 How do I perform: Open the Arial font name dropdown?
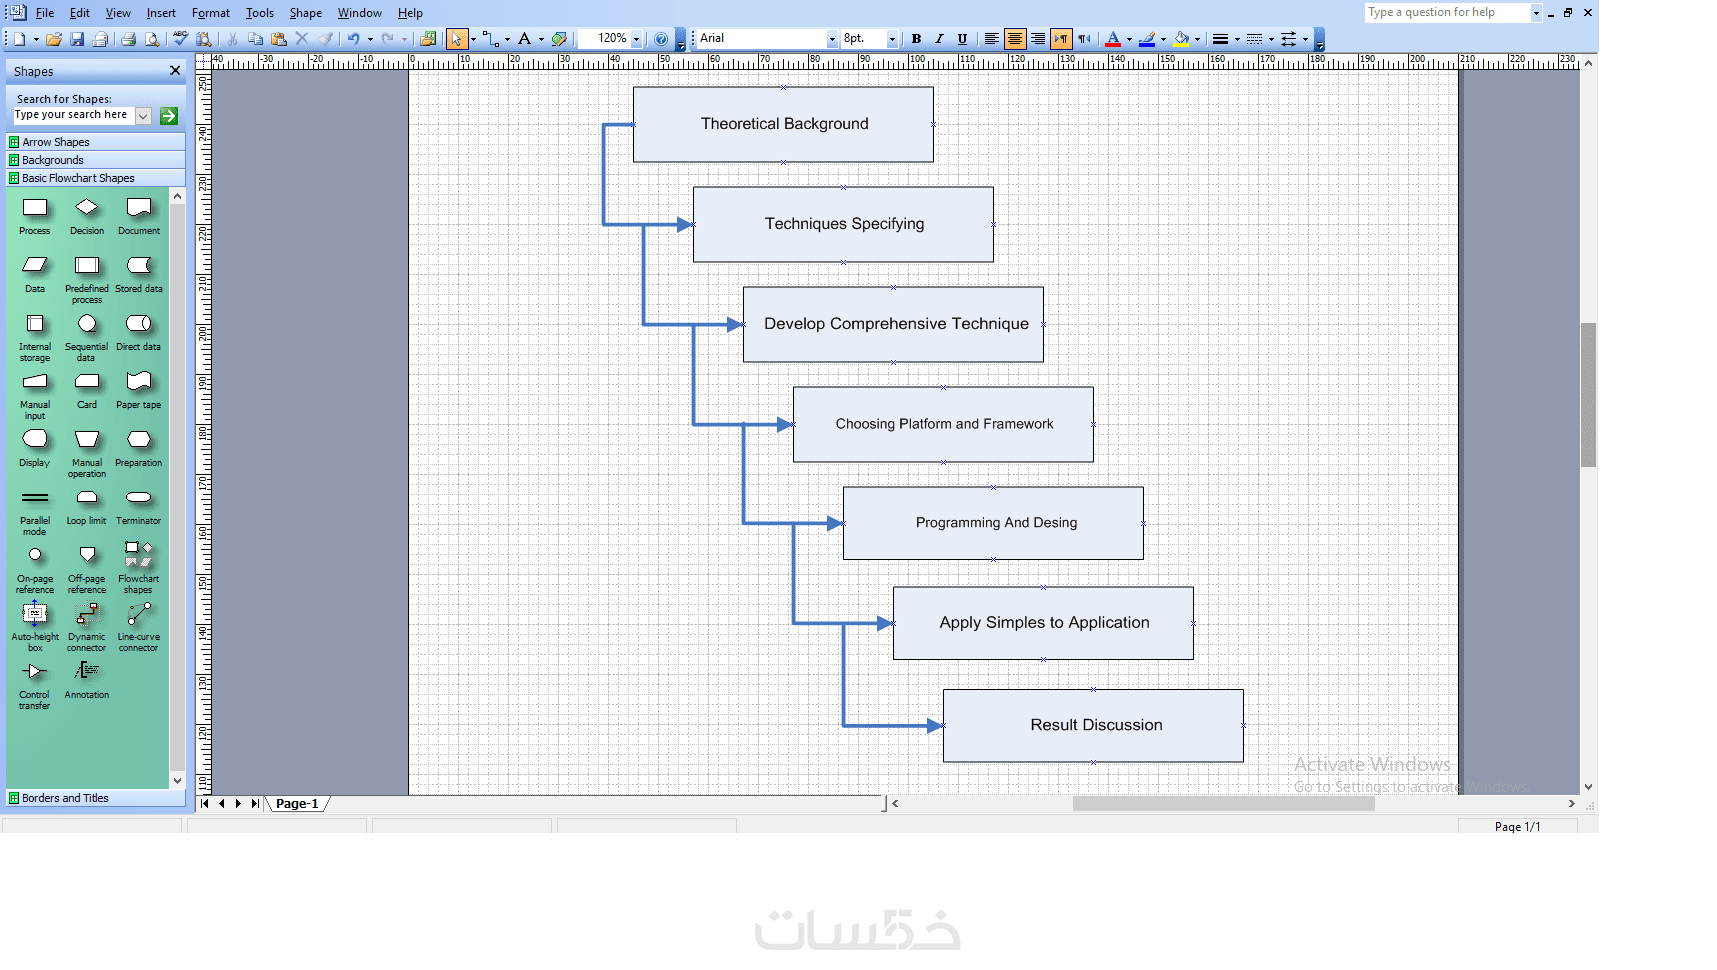(832, 39)
